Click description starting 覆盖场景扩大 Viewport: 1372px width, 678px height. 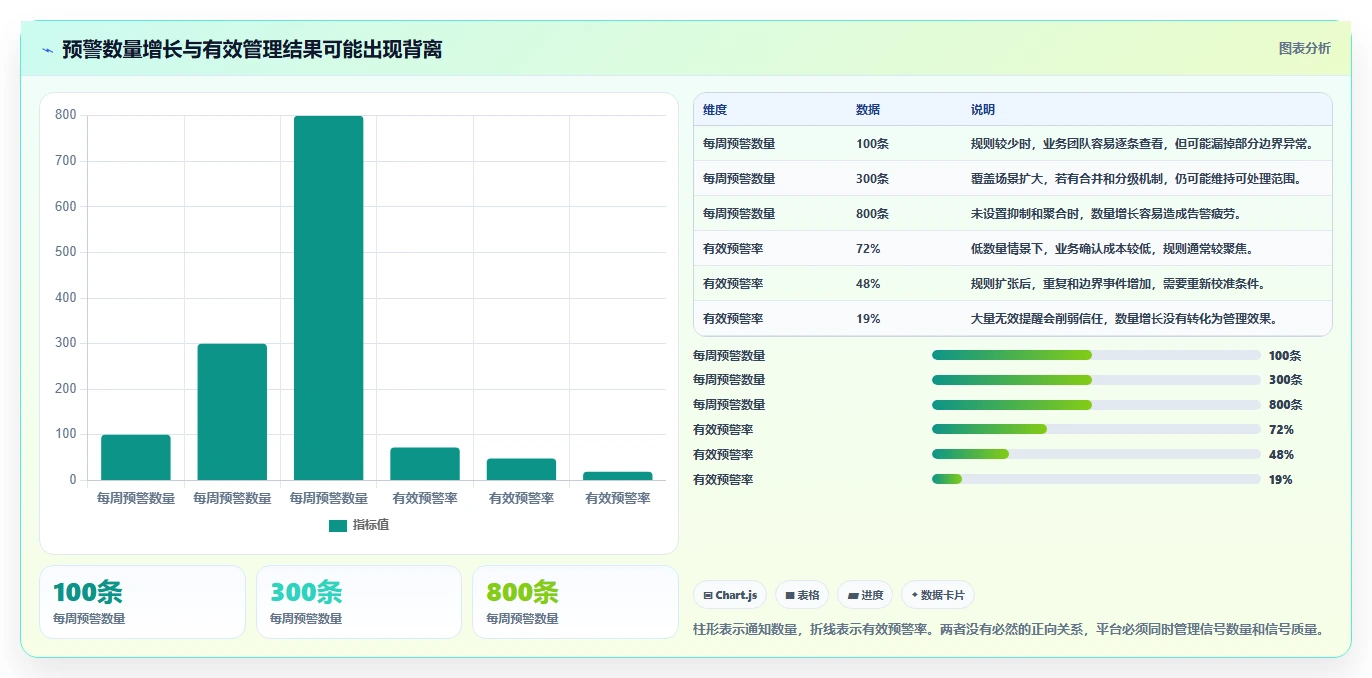point(1138,179)
